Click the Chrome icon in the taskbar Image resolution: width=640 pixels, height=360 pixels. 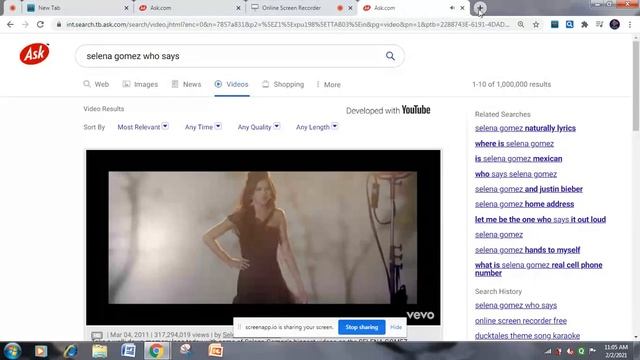[x=156, y=351]
